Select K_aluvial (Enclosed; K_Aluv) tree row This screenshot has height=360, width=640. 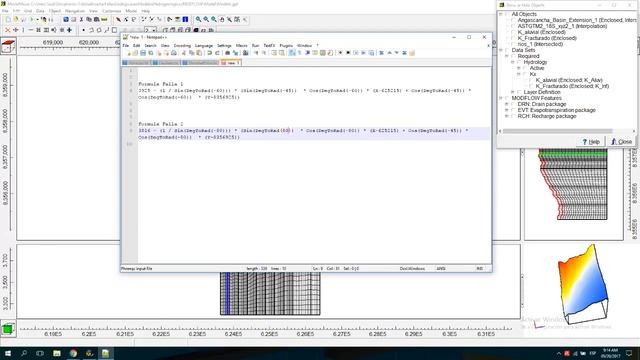coord(569,80)
